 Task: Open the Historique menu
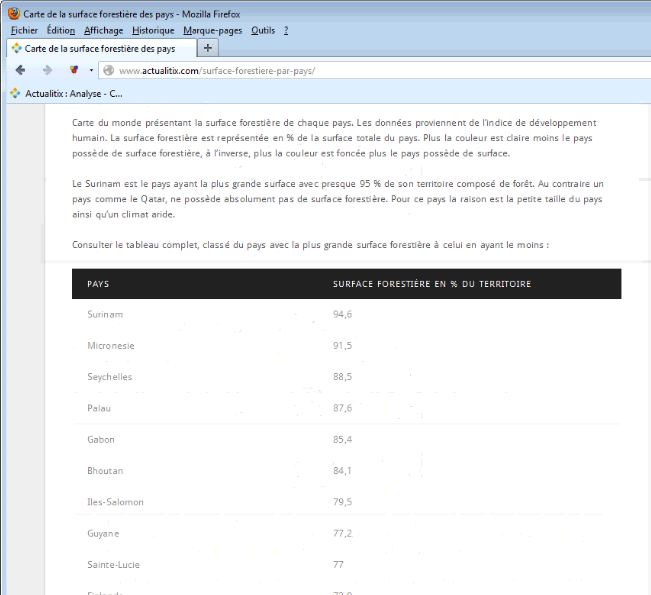coord(153,30)
